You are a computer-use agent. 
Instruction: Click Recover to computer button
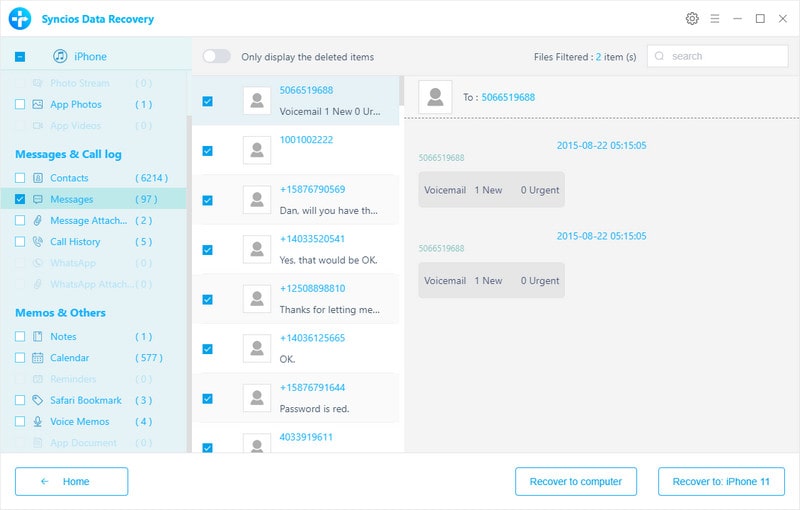click(x=576, y=481)
